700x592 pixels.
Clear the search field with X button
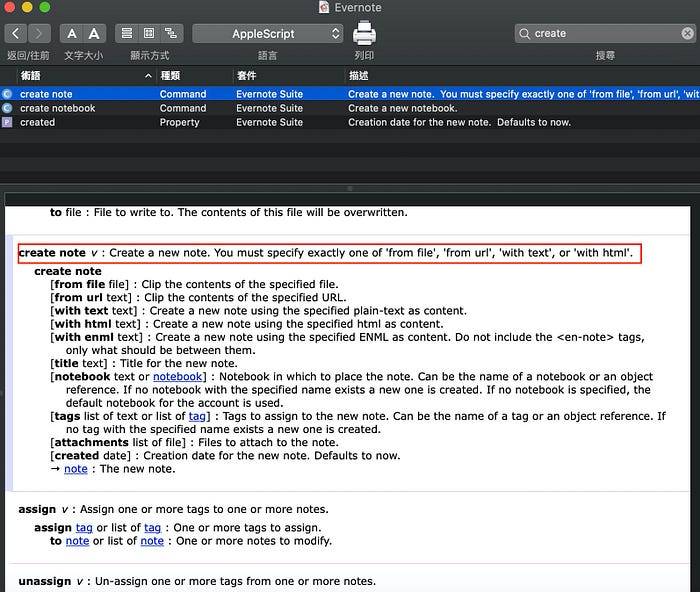coord(688,33)
